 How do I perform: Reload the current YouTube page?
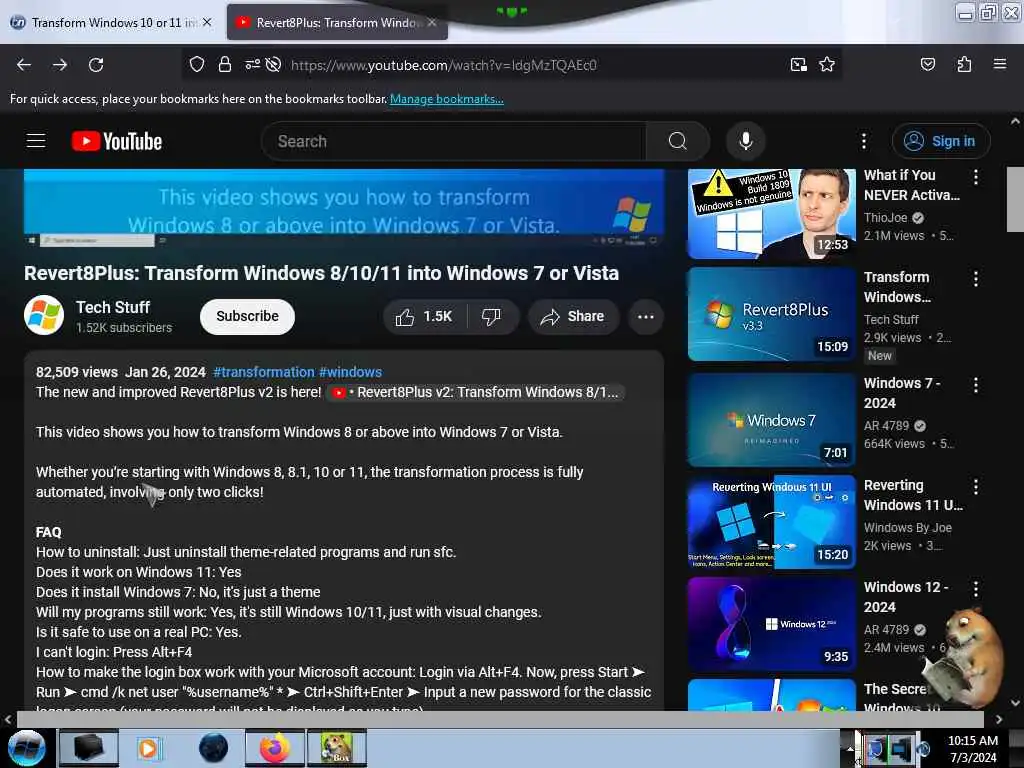[x=96, y=65]
